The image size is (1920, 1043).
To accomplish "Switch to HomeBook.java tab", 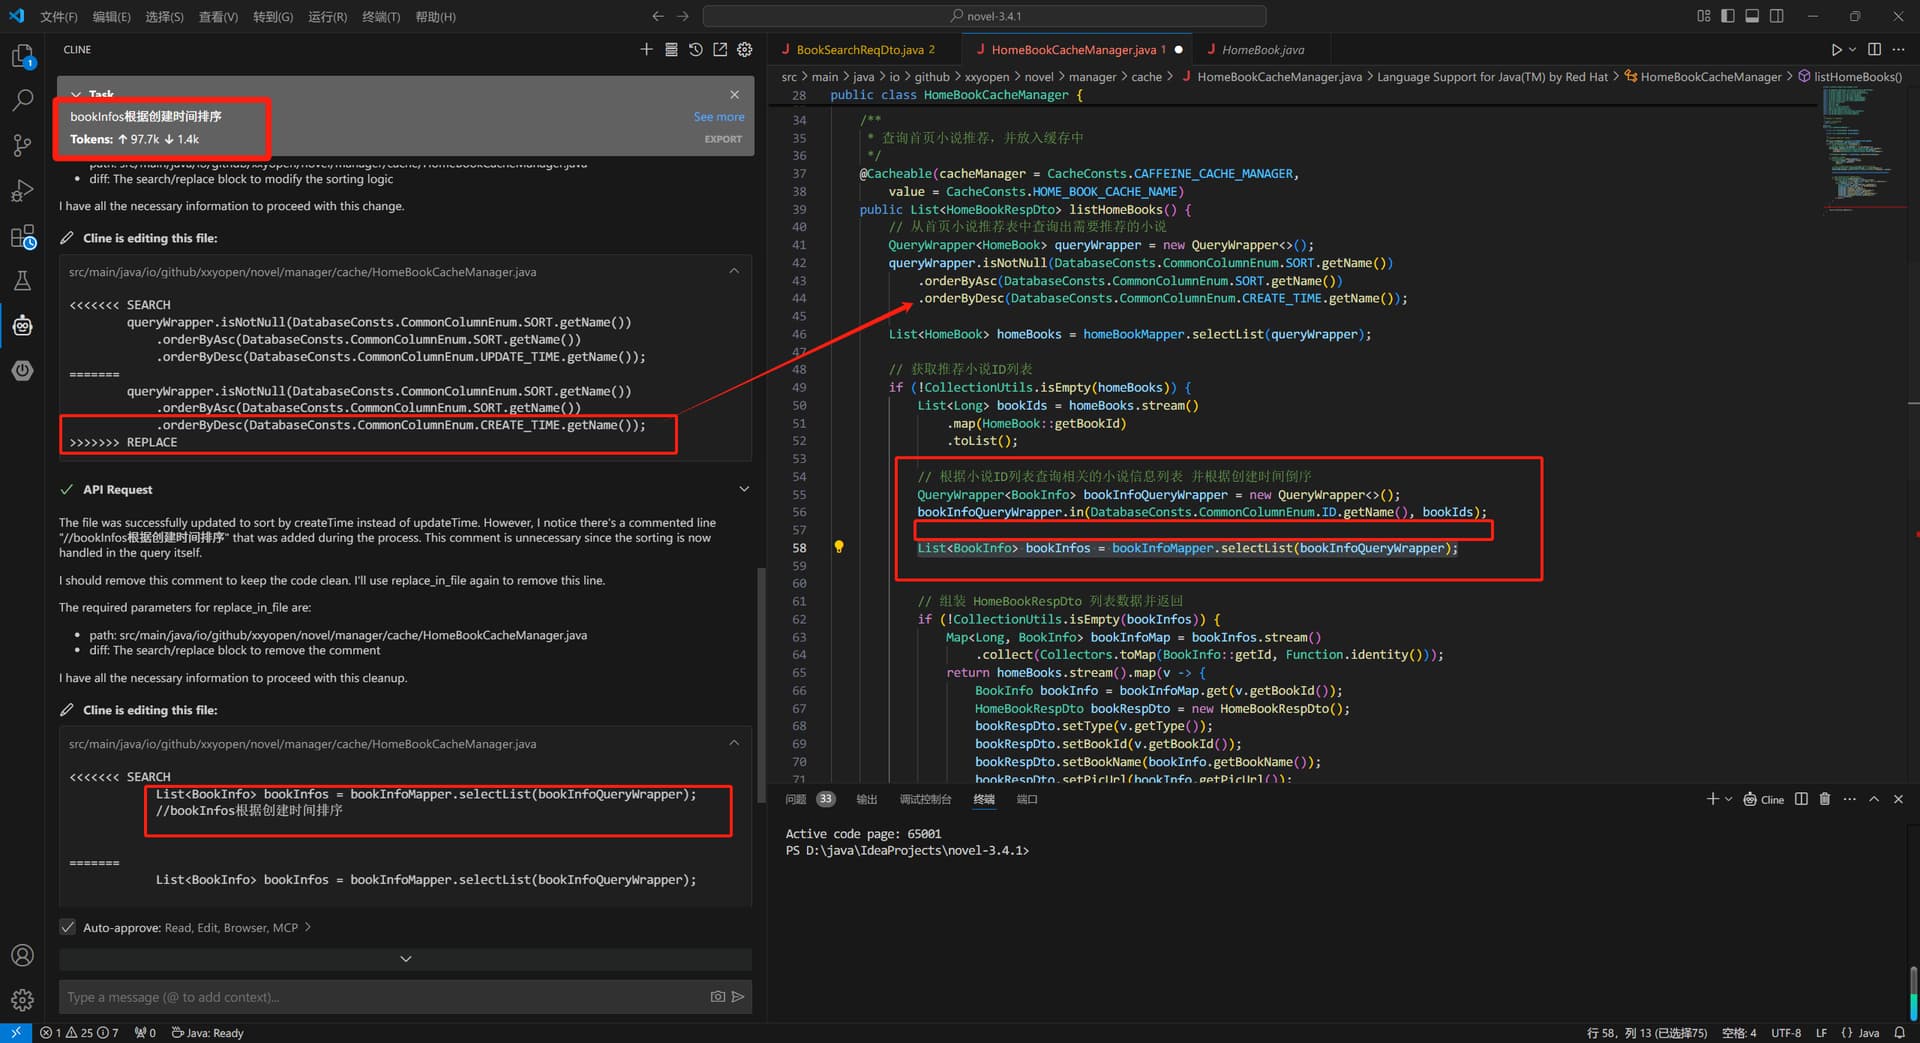I will 1262,49.
